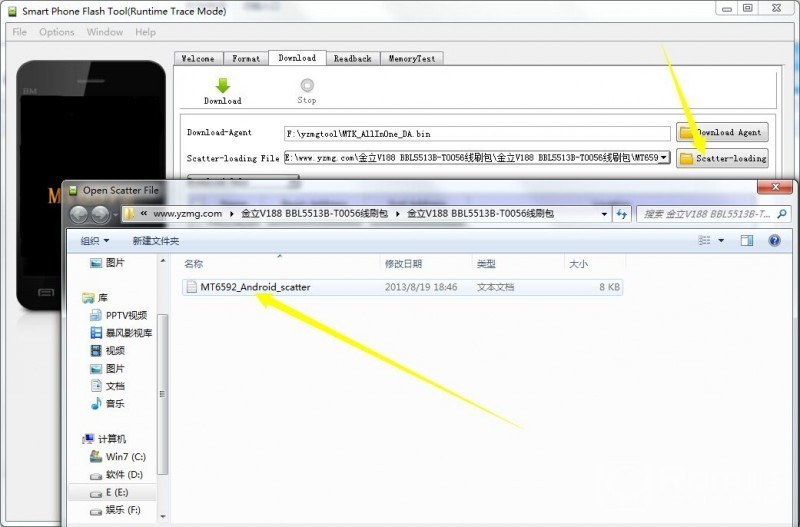Select the 音乐 library
The width and height of the screenshot is (800, 527).
pyautogui.click(x=107, y=404)
